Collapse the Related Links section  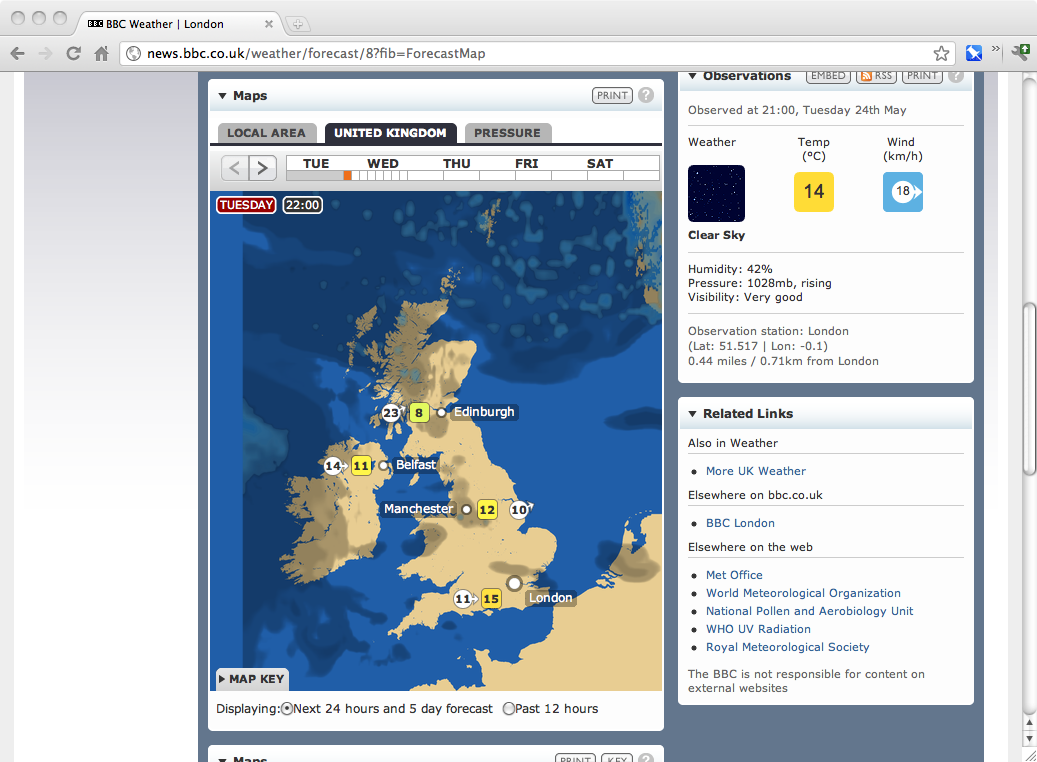692,414
